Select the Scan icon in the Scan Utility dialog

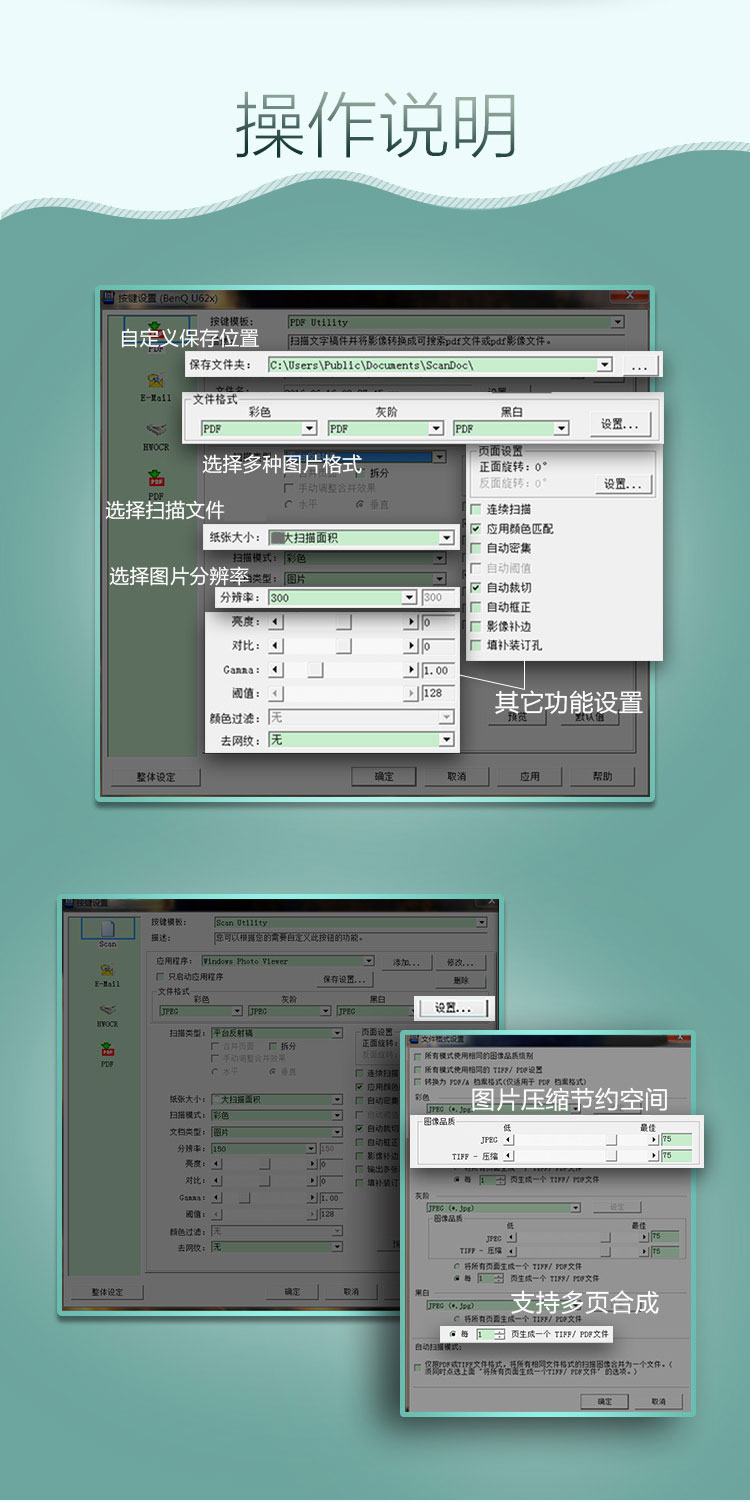(107, 932)
